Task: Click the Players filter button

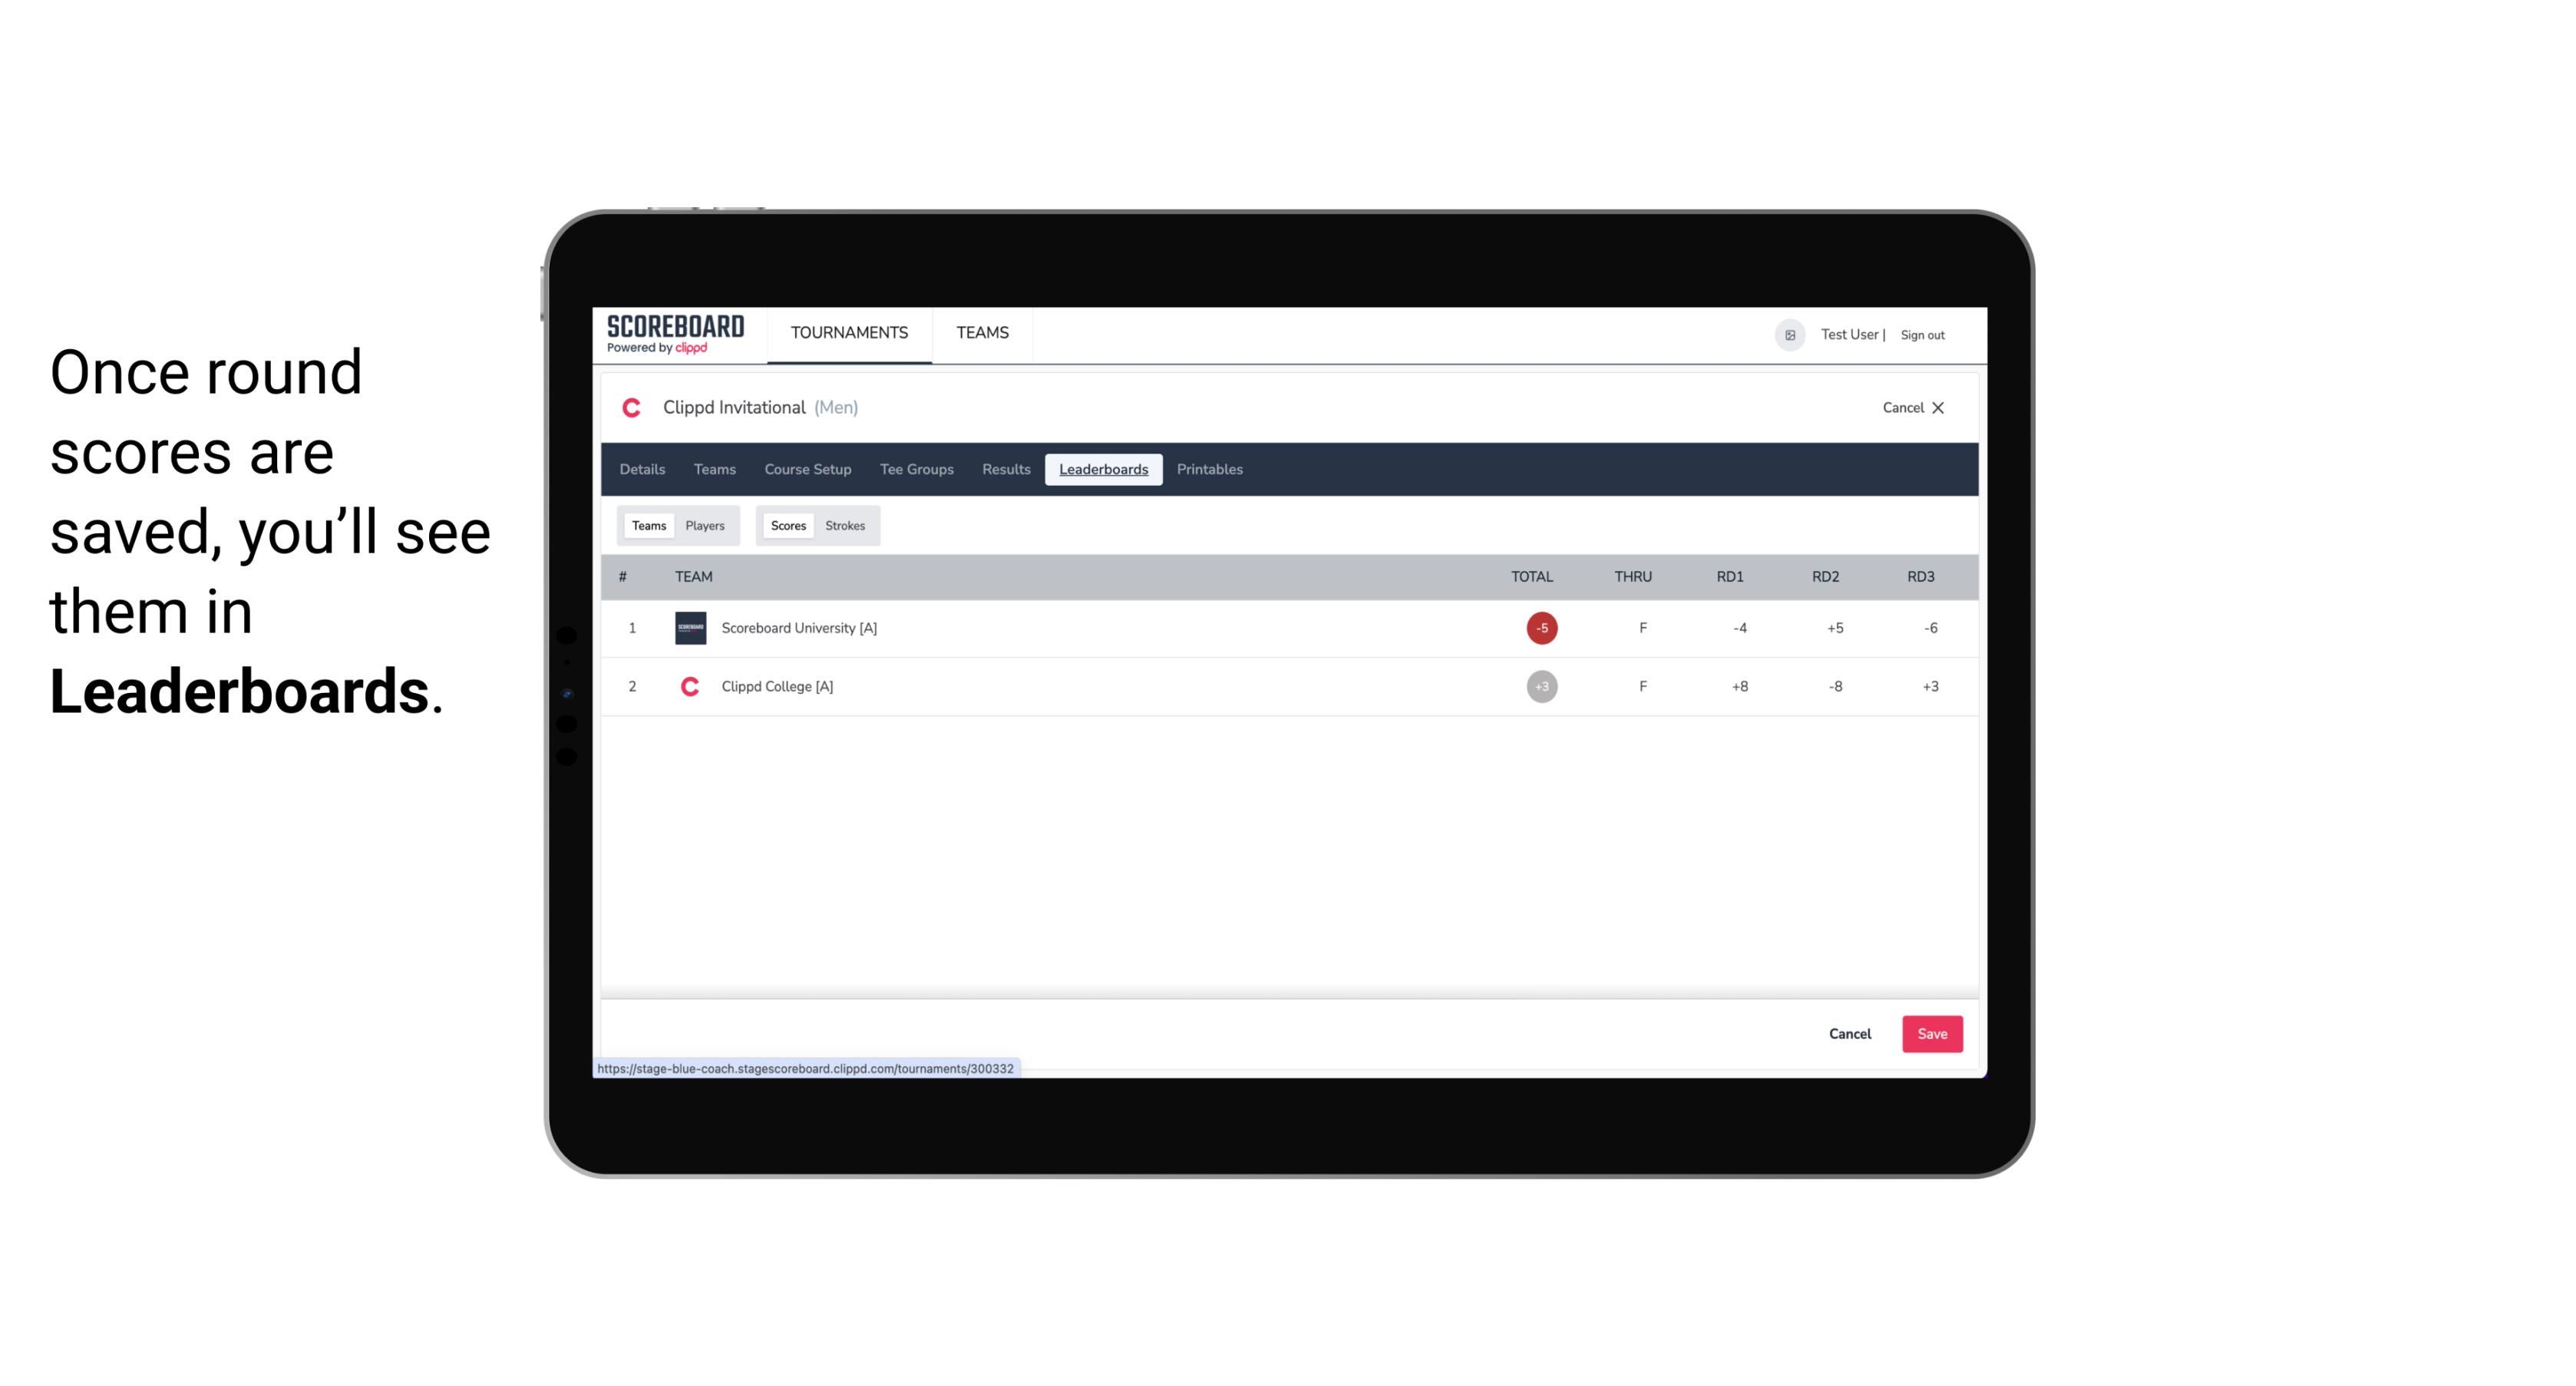Action: (x=705, y=526)
